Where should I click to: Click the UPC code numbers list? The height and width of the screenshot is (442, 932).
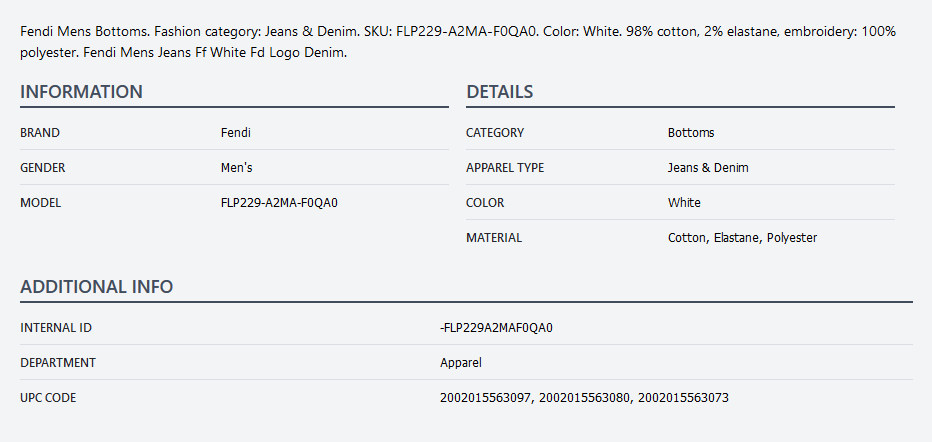click(584, 398)
